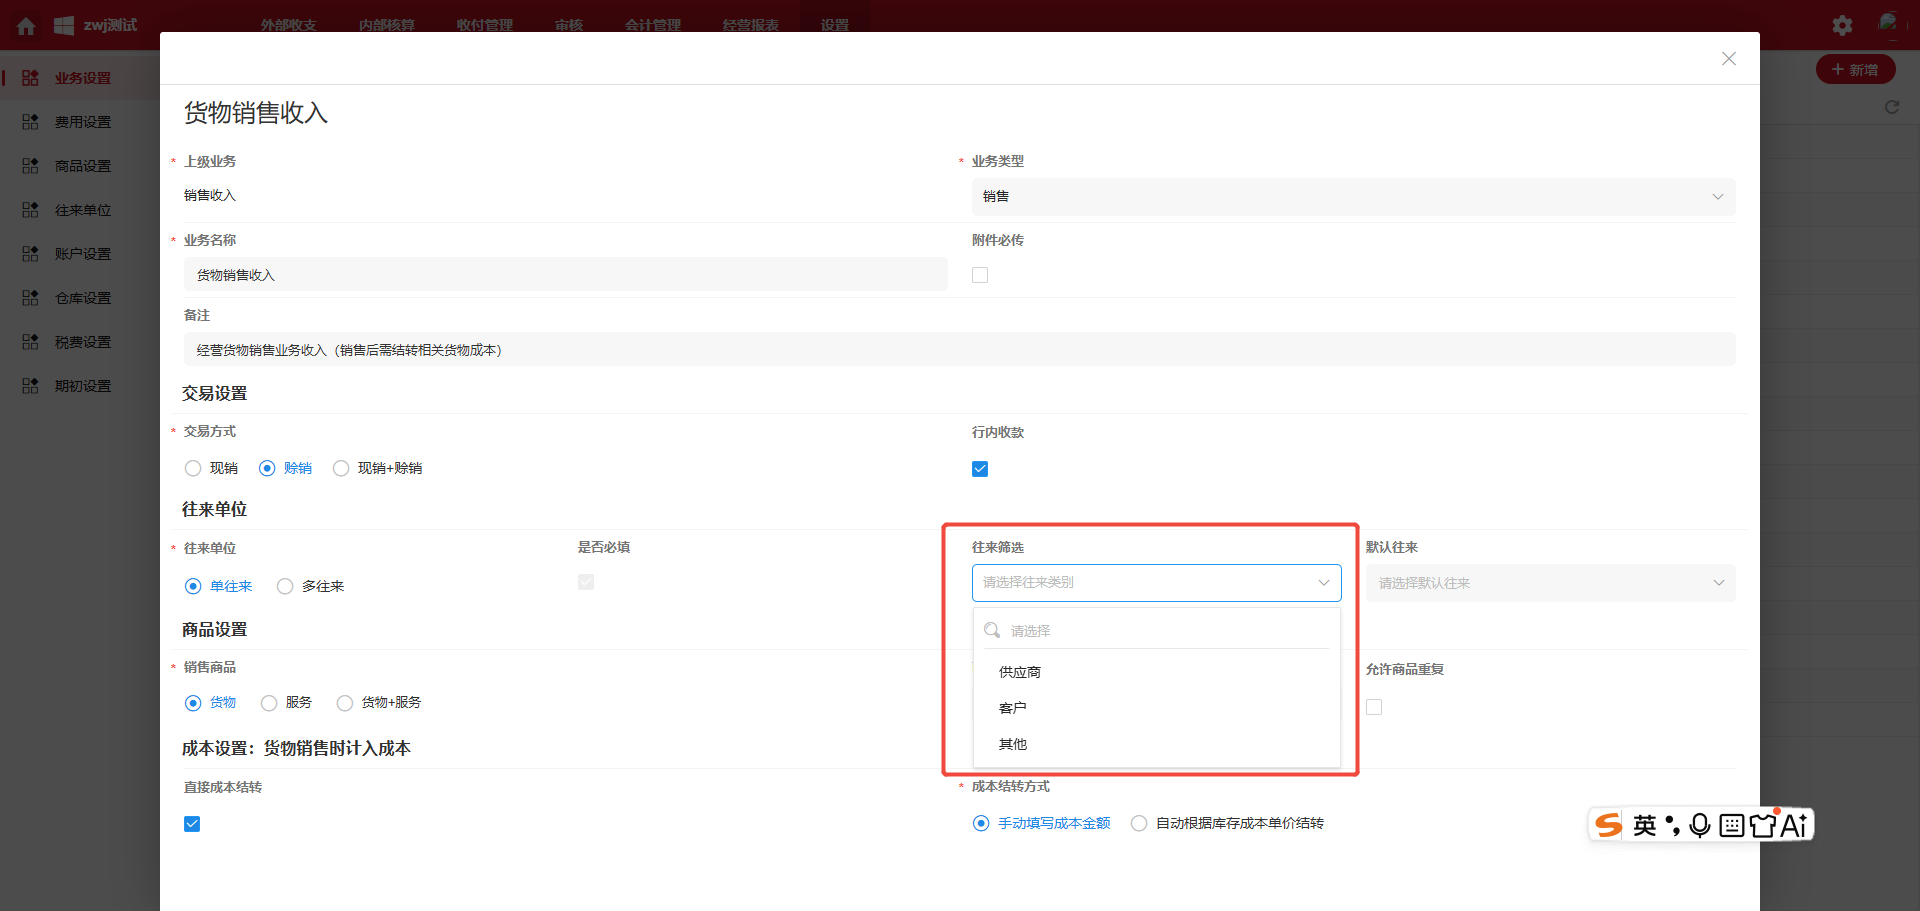Open the 业务类型 dropdown
Viewport: 1920px width, 911px height.
point(1353,197)
